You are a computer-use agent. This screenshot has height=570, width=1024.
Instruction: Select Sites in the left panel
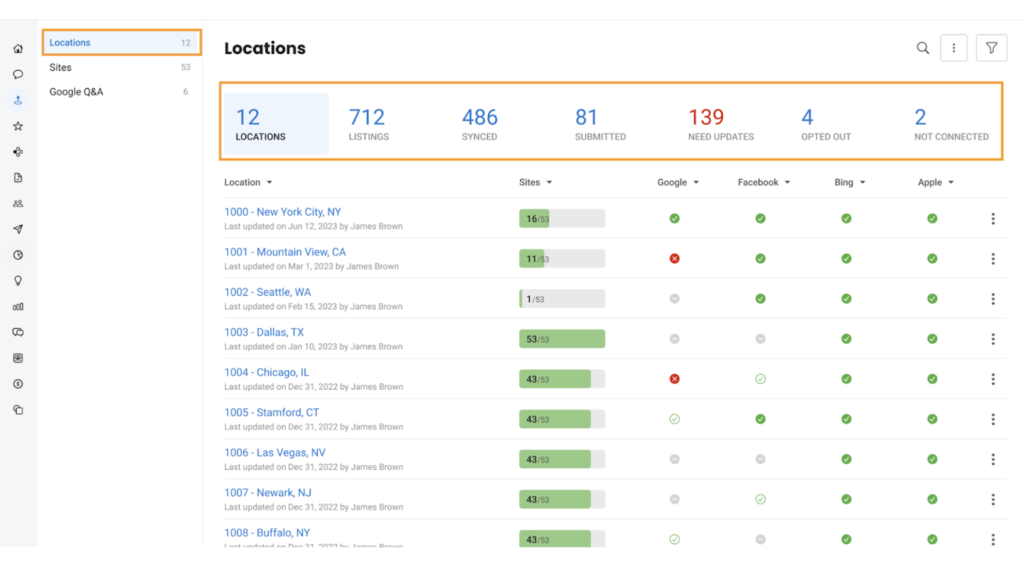121,67
